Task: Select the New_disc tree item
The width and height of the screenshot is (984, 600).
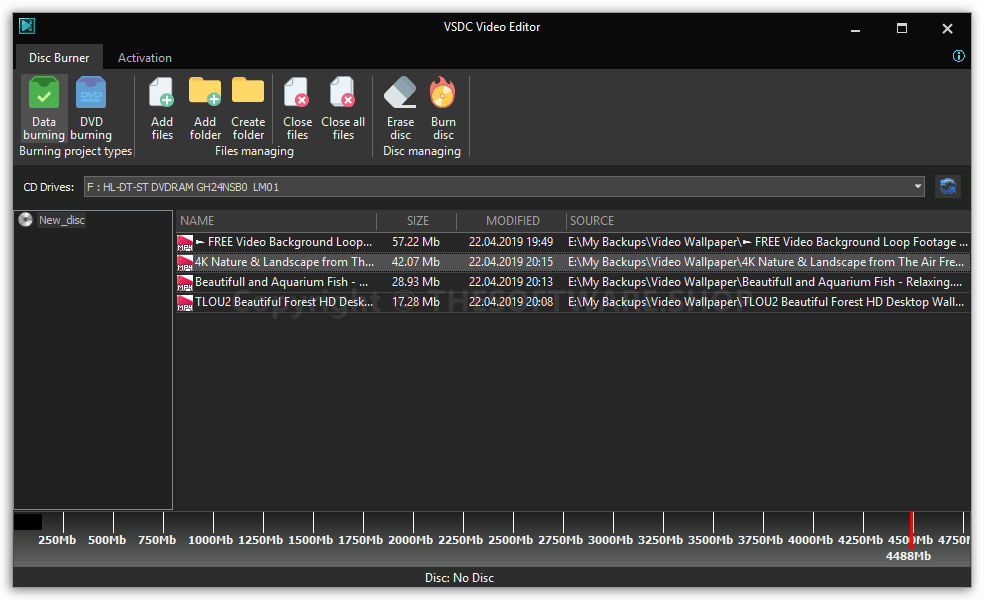Action: point(62,220)
